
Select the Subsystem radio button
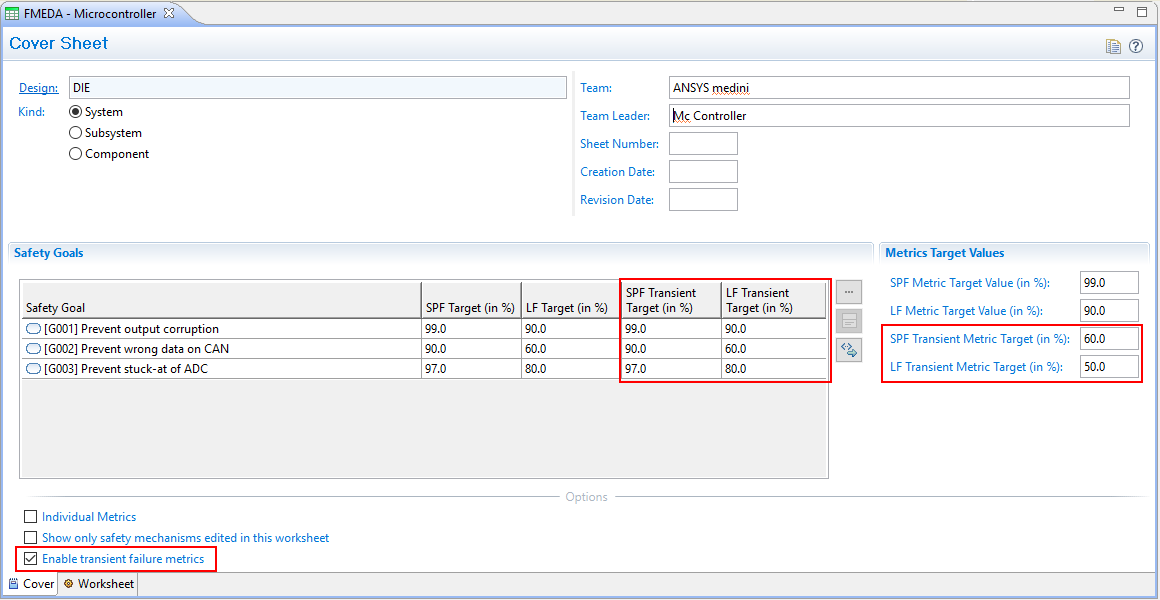tap(76, 133)
